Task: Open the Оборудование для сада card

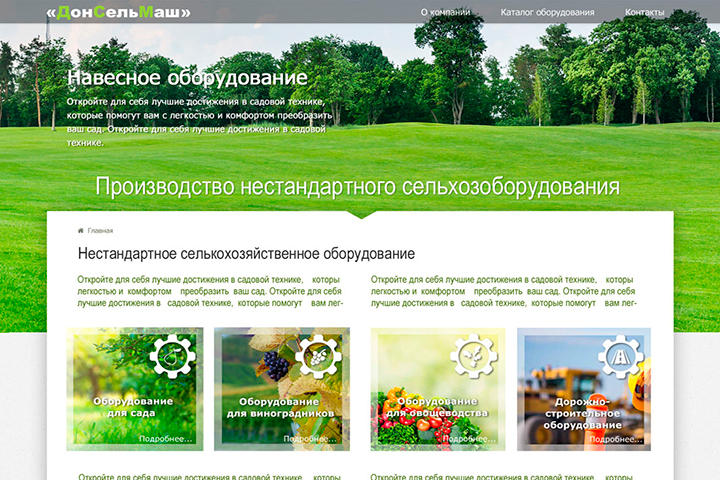Action: [x=135, y=389]
